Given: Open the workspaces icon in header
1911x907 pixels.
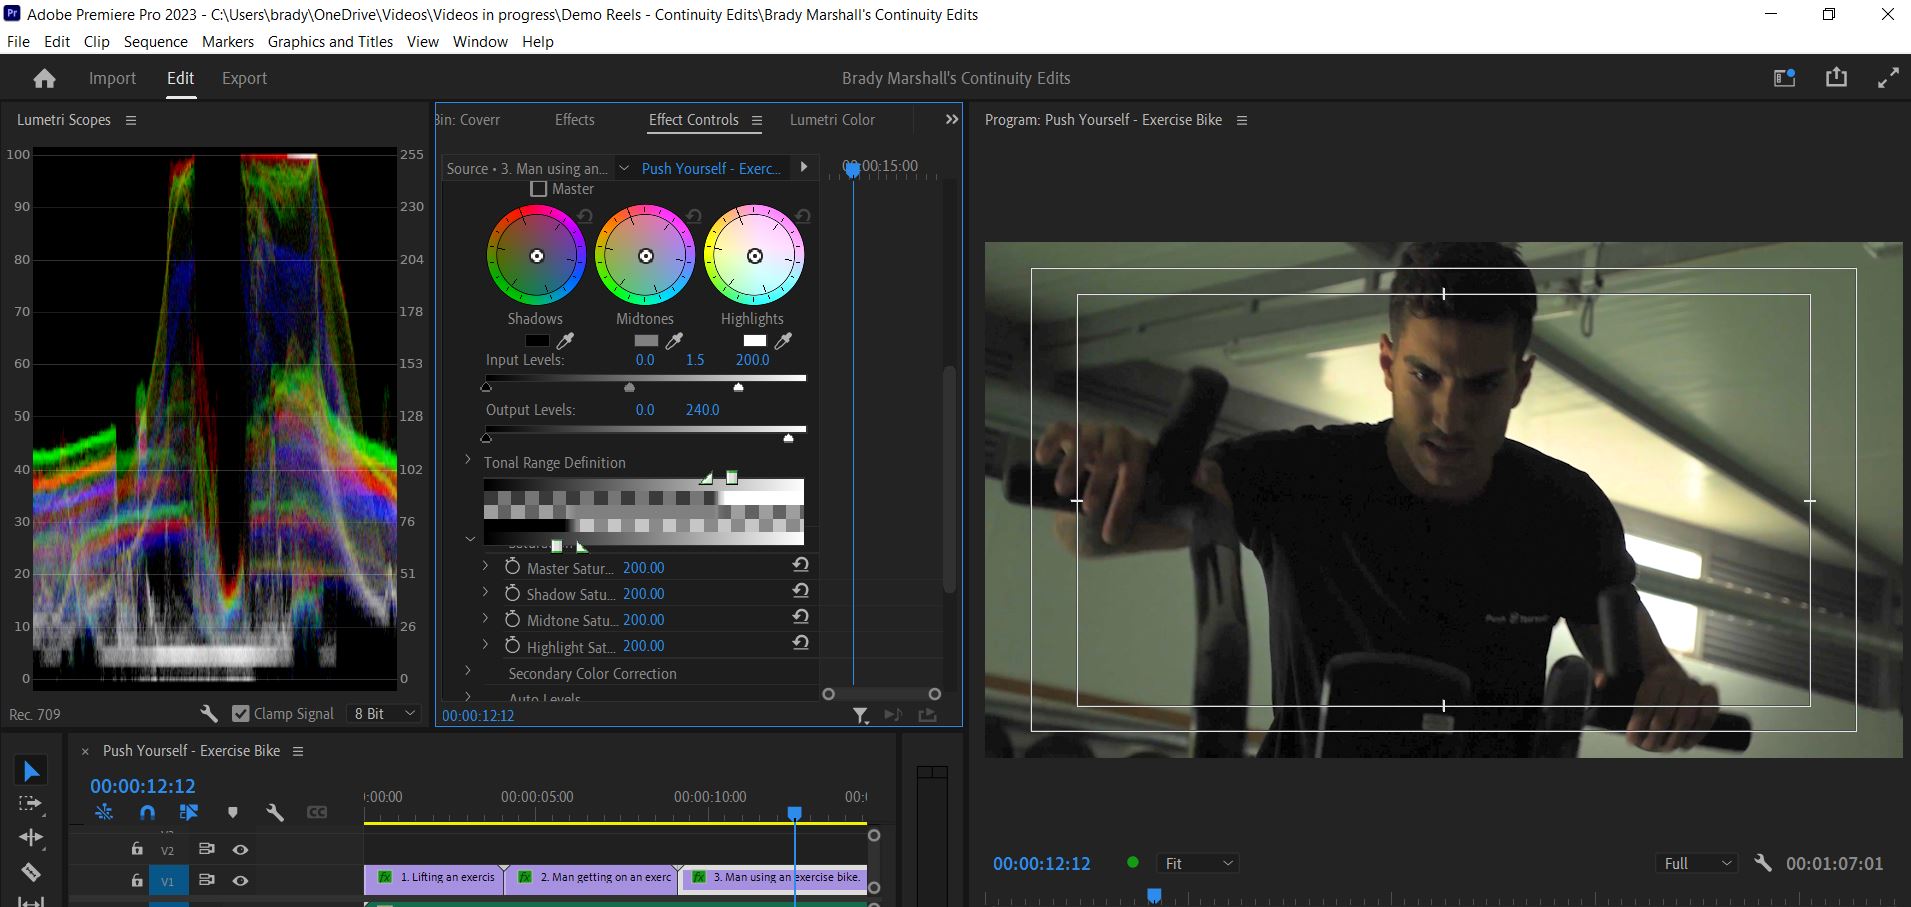Looking at the screenshot, I should click(x=1785, y=78).
